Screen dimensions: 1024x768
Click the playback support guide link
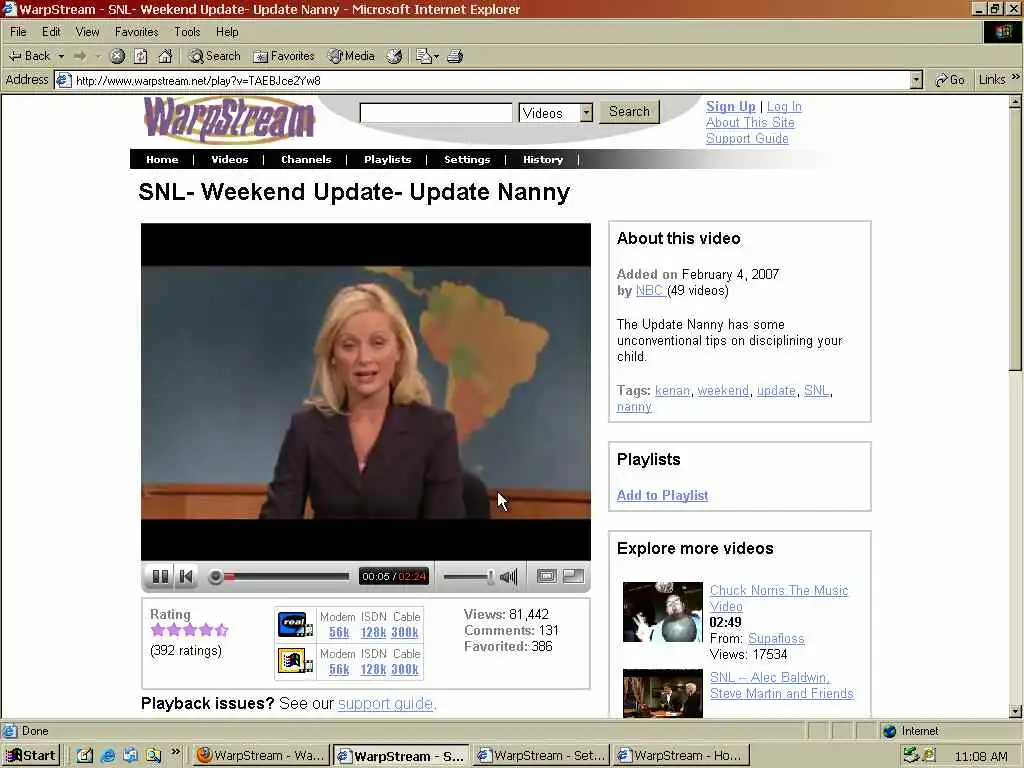click(385, 704)
